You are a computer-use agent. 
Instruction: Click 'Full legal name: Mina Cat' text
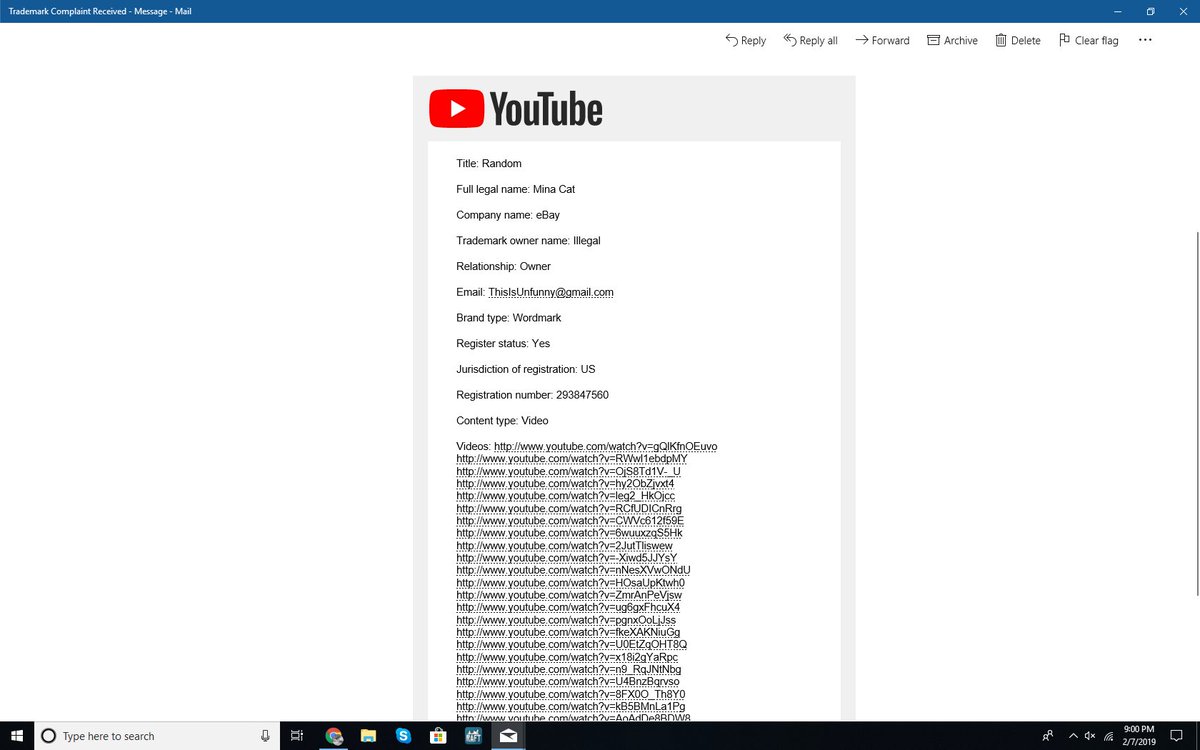click(x=516, y=189)
